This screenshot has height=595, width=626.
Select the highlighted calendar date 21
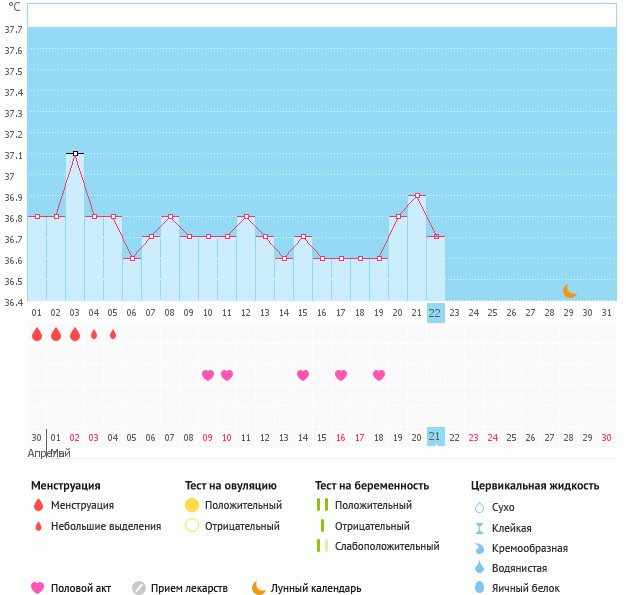point(435,437)
